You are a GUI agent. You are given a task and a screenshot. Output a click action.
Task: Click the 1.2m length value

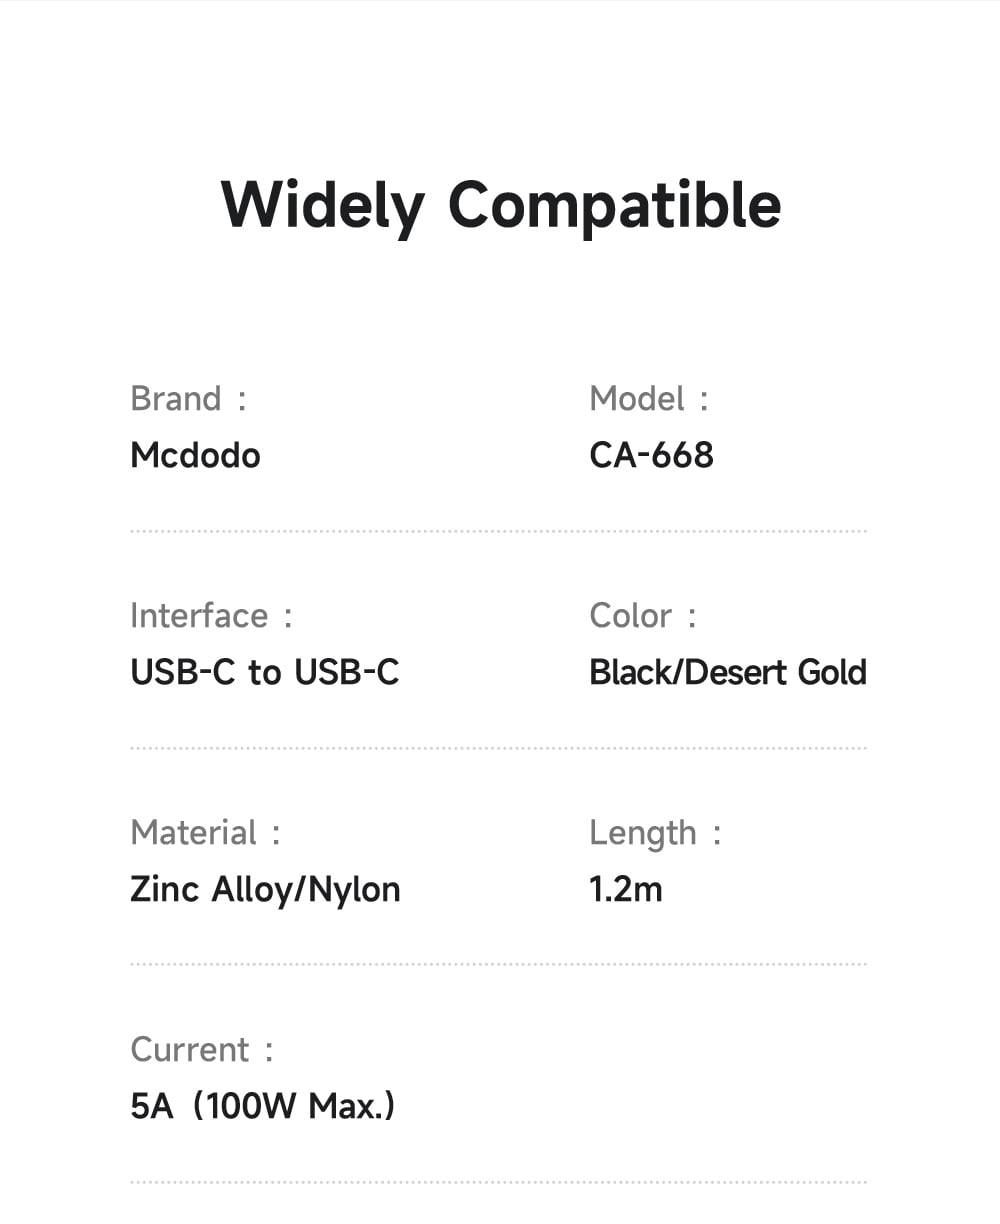626,890
